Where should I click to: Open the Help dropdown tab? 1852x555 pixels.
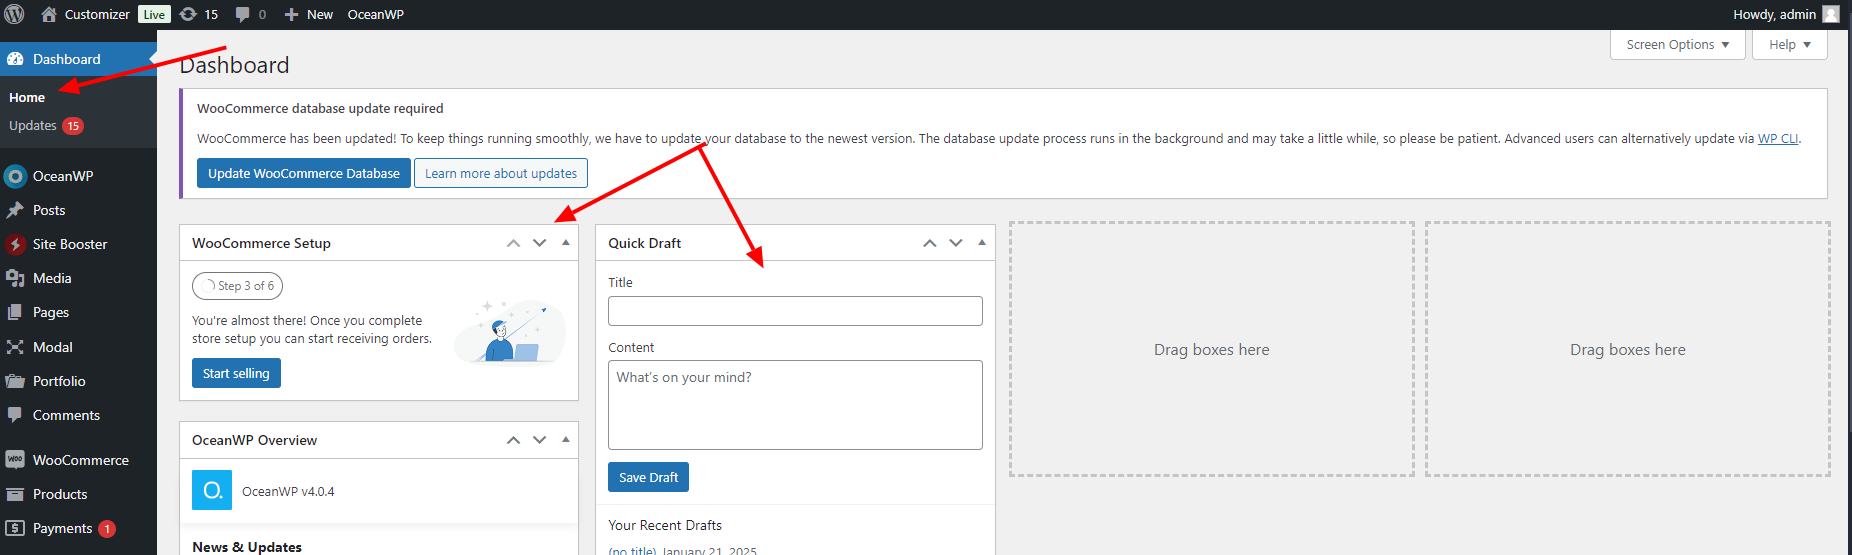1790,45
